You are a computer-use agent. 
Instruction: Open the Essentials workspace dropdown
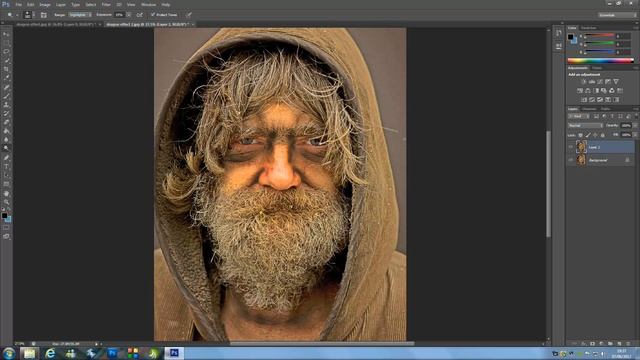617,15
